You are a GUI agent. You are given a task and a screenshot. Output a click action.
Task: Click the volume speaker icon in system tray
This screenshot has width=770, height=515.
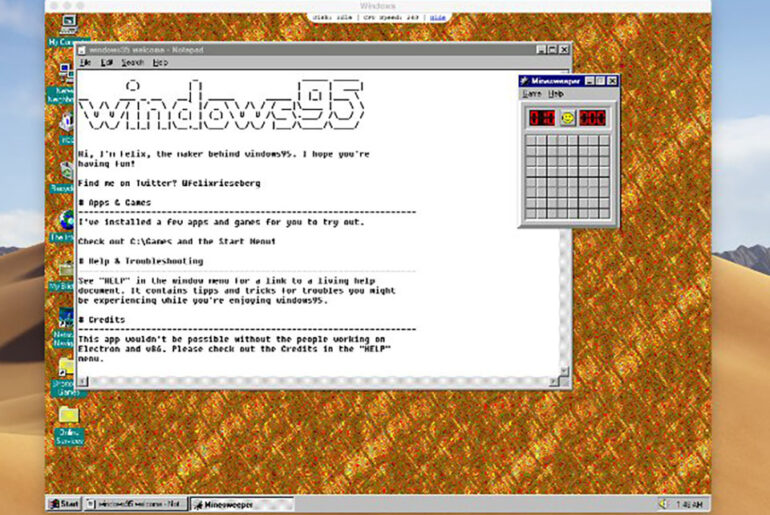pos(662,503)
